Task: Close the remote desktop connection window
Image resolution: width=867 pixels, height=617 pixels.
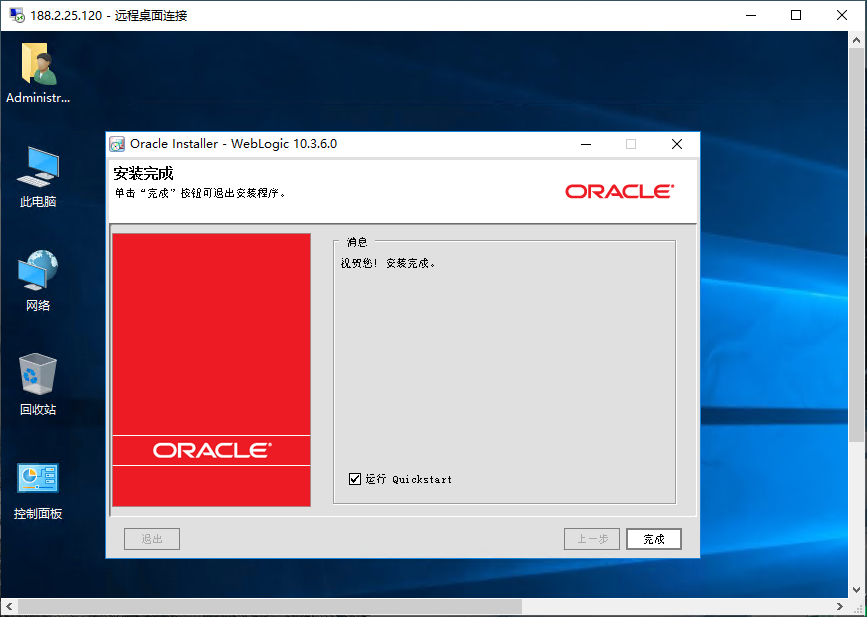Action: pos(842,15)
